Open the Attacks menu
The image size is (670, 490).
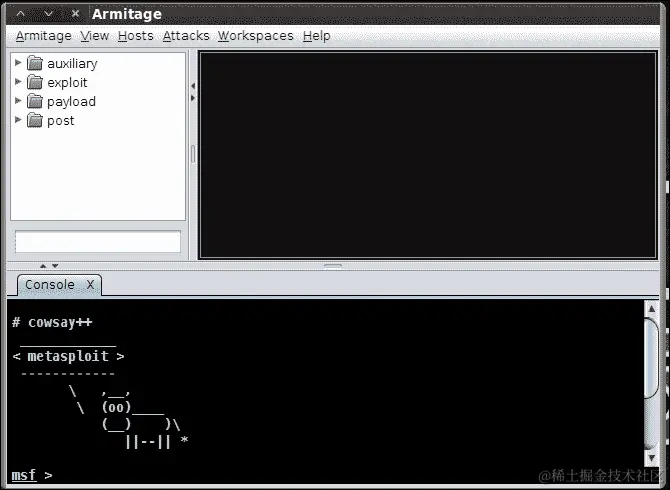point(186,36)
